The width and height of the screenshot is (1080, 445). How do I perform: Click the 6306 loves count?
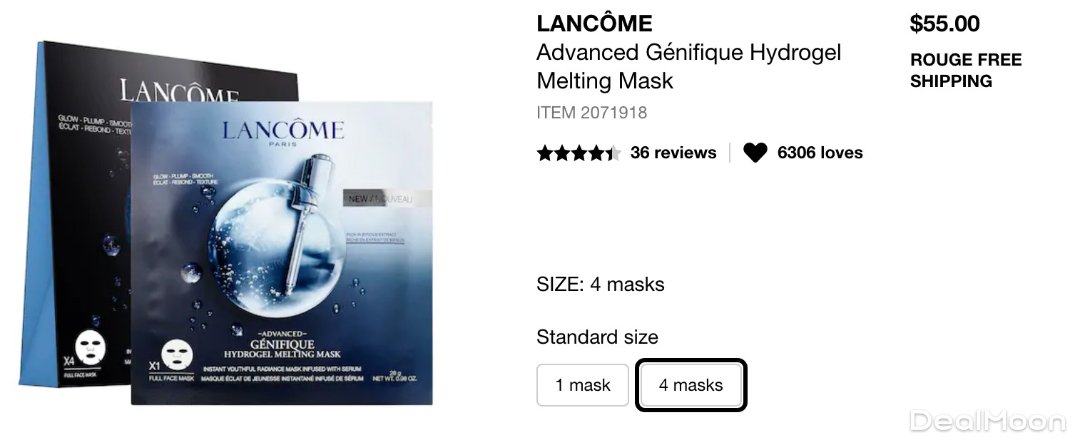[820, 153]
